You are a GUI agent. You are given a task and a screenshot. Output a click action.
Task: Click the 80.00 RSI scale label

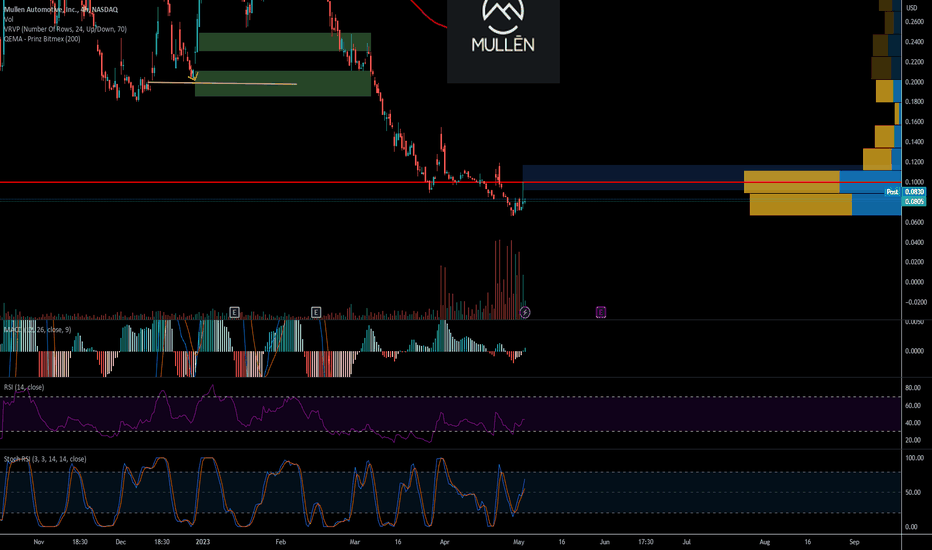[x=914, y=388]
